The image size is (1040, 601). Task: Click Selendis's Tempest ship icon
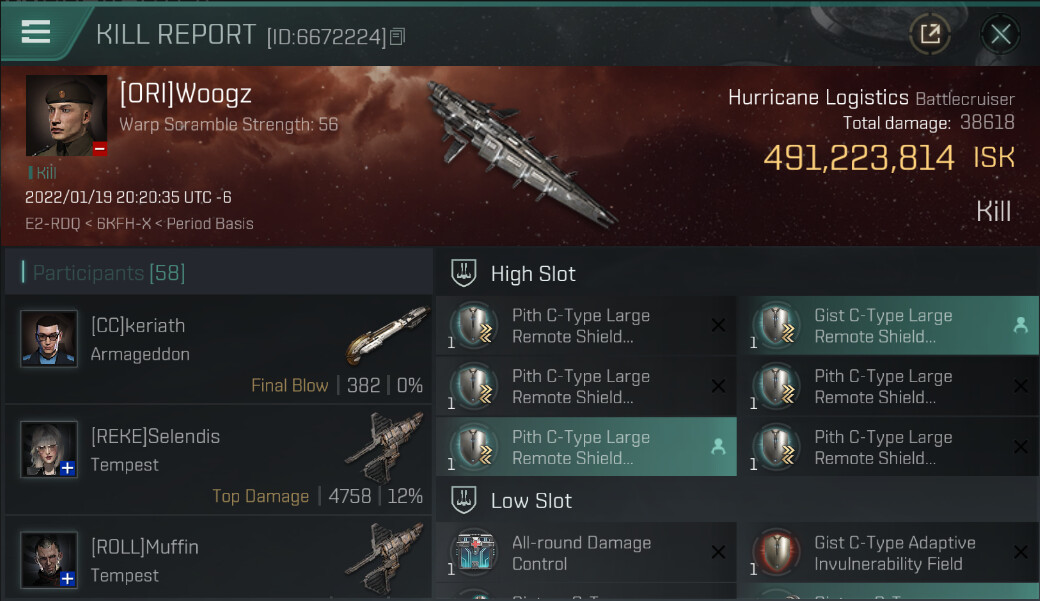[385, 446]
